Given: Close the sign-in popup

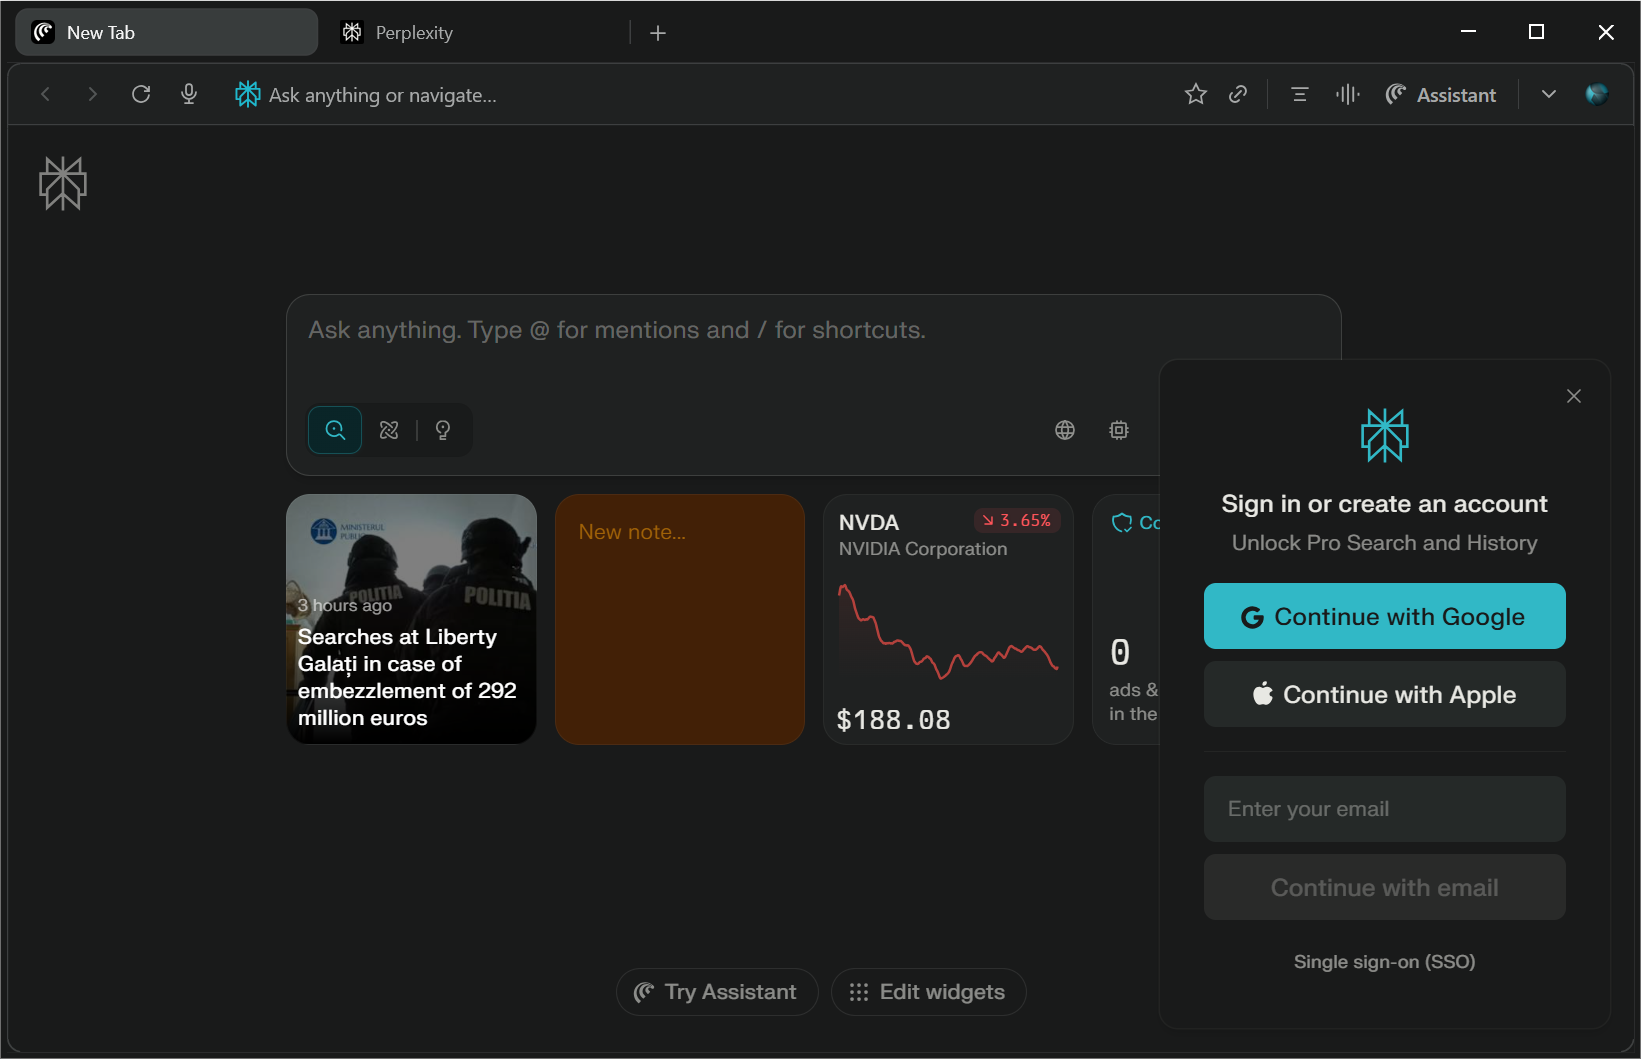Looking at the screenshot, I should (1573, 396).
